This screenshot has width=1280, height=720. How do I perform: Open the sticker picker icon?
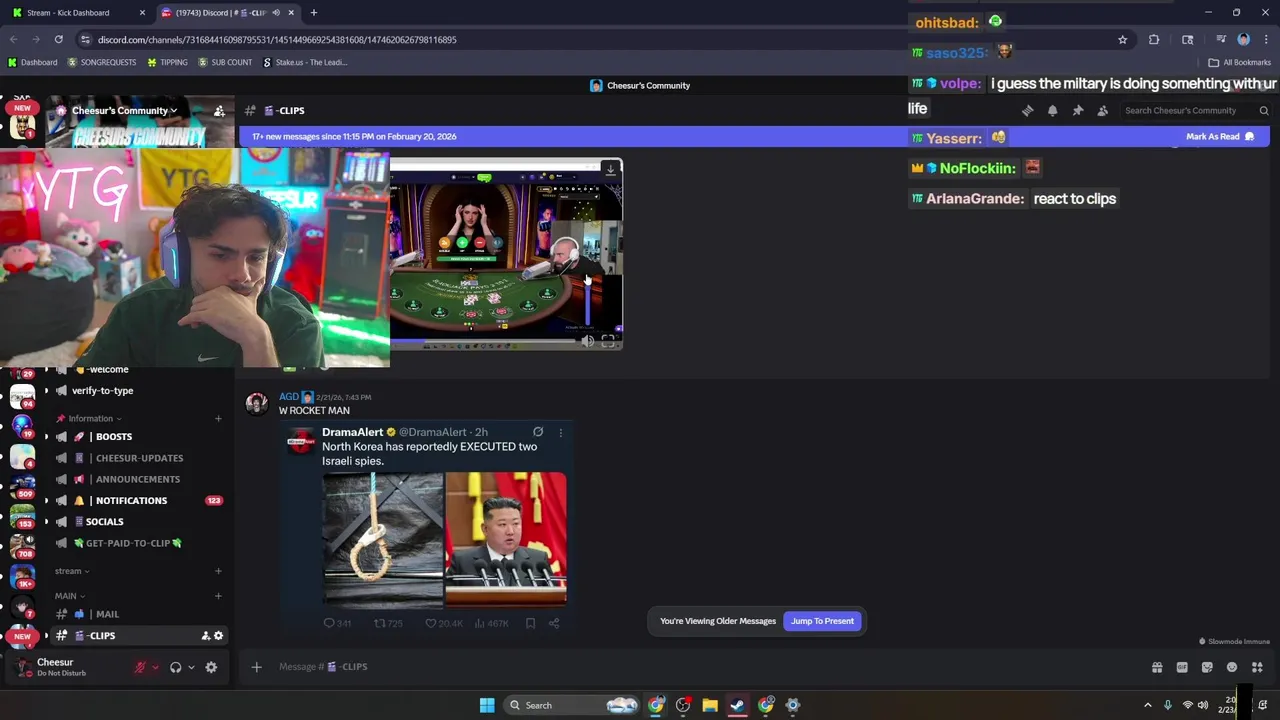coord(1207,667)
